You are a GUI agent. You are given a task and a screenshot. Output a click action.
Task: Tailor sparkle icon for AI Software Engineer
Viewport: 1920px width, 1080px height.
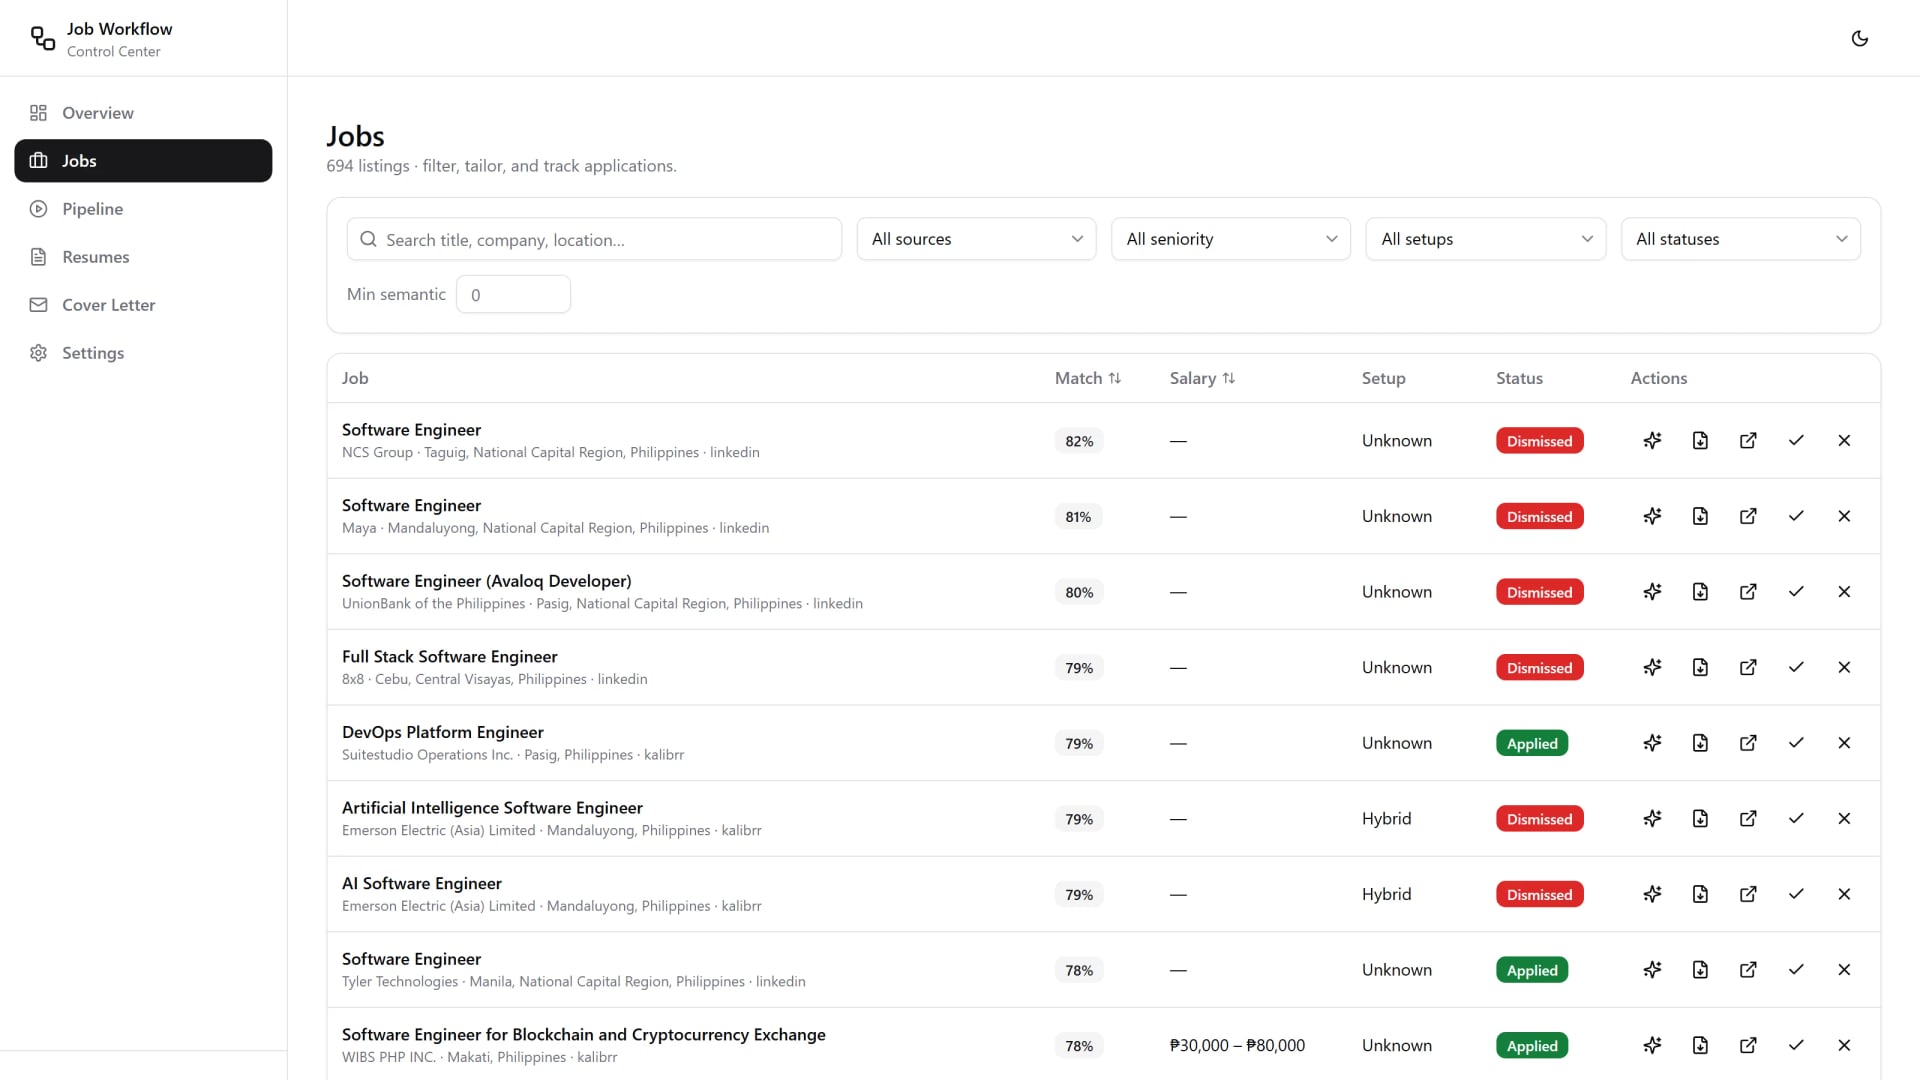[1652, 894]
